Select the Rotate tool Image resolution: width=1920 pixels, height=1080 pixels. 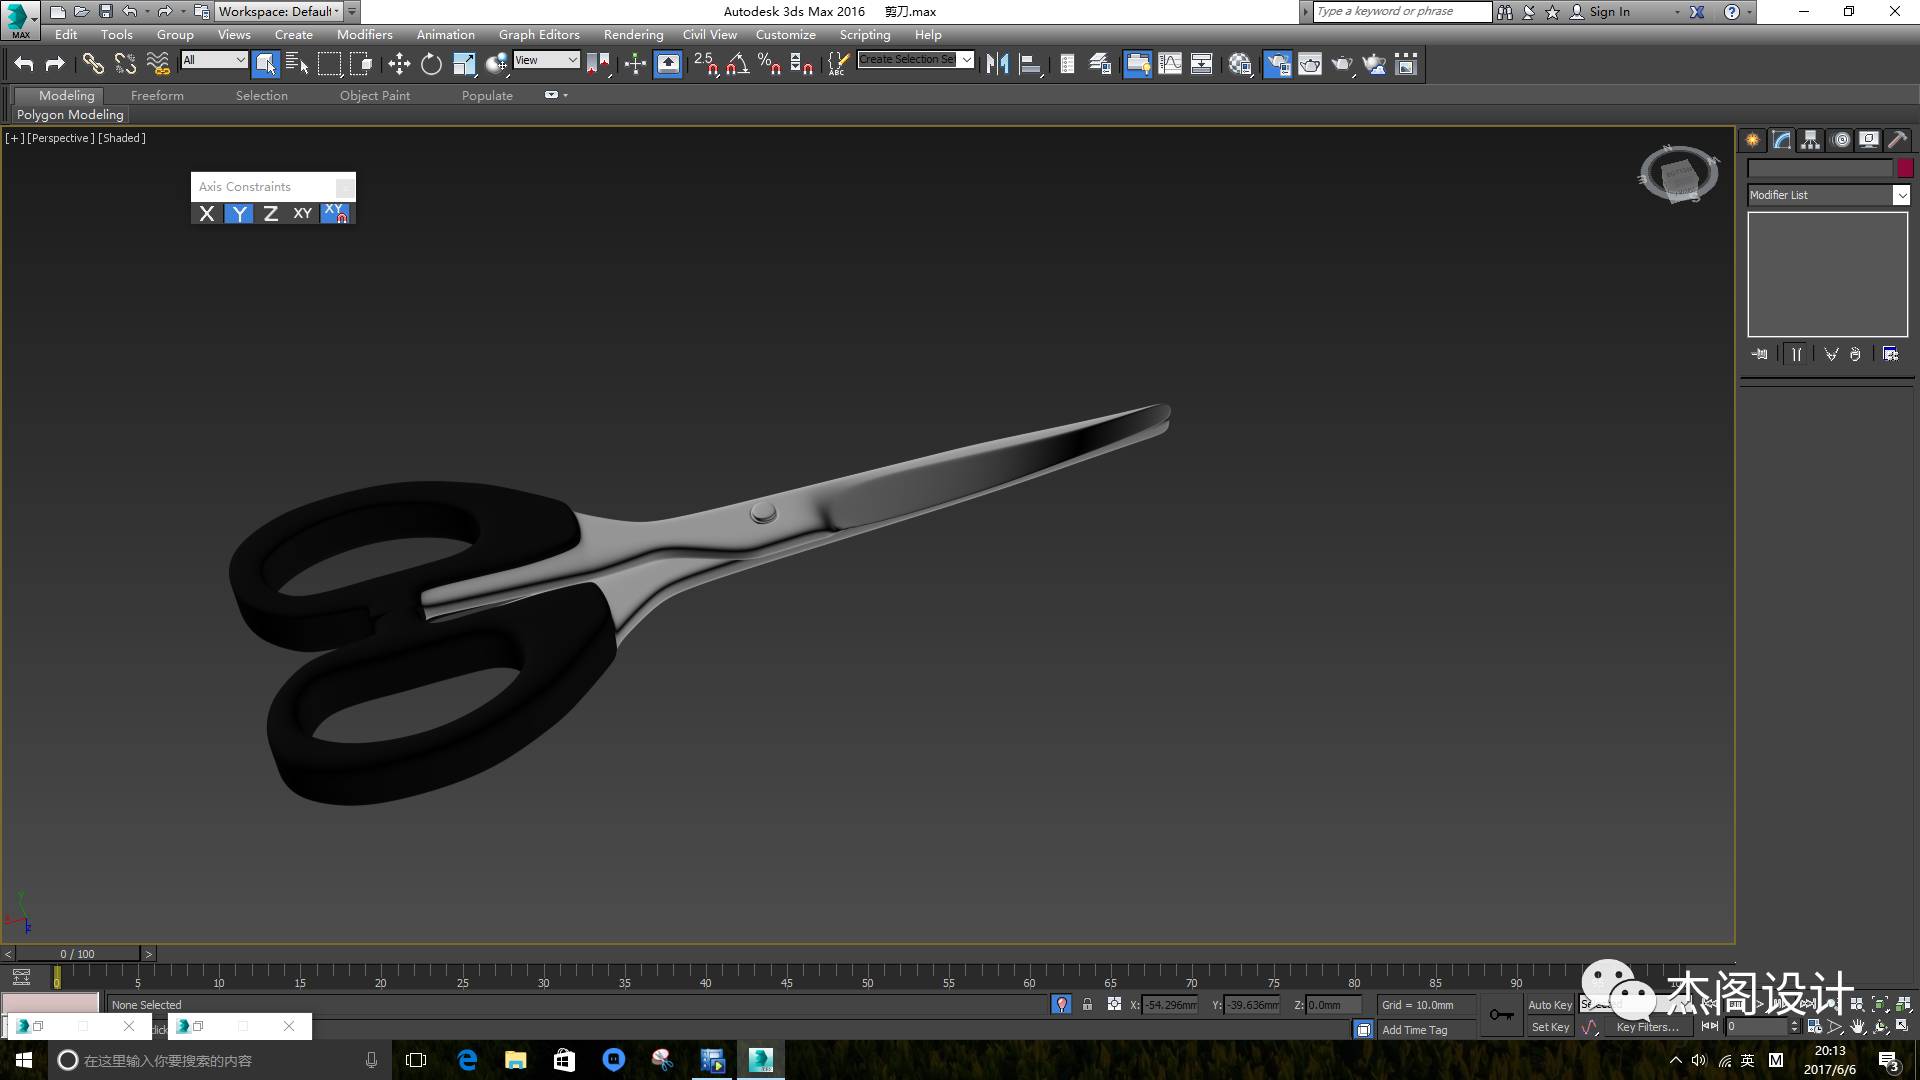pos(431,65)
